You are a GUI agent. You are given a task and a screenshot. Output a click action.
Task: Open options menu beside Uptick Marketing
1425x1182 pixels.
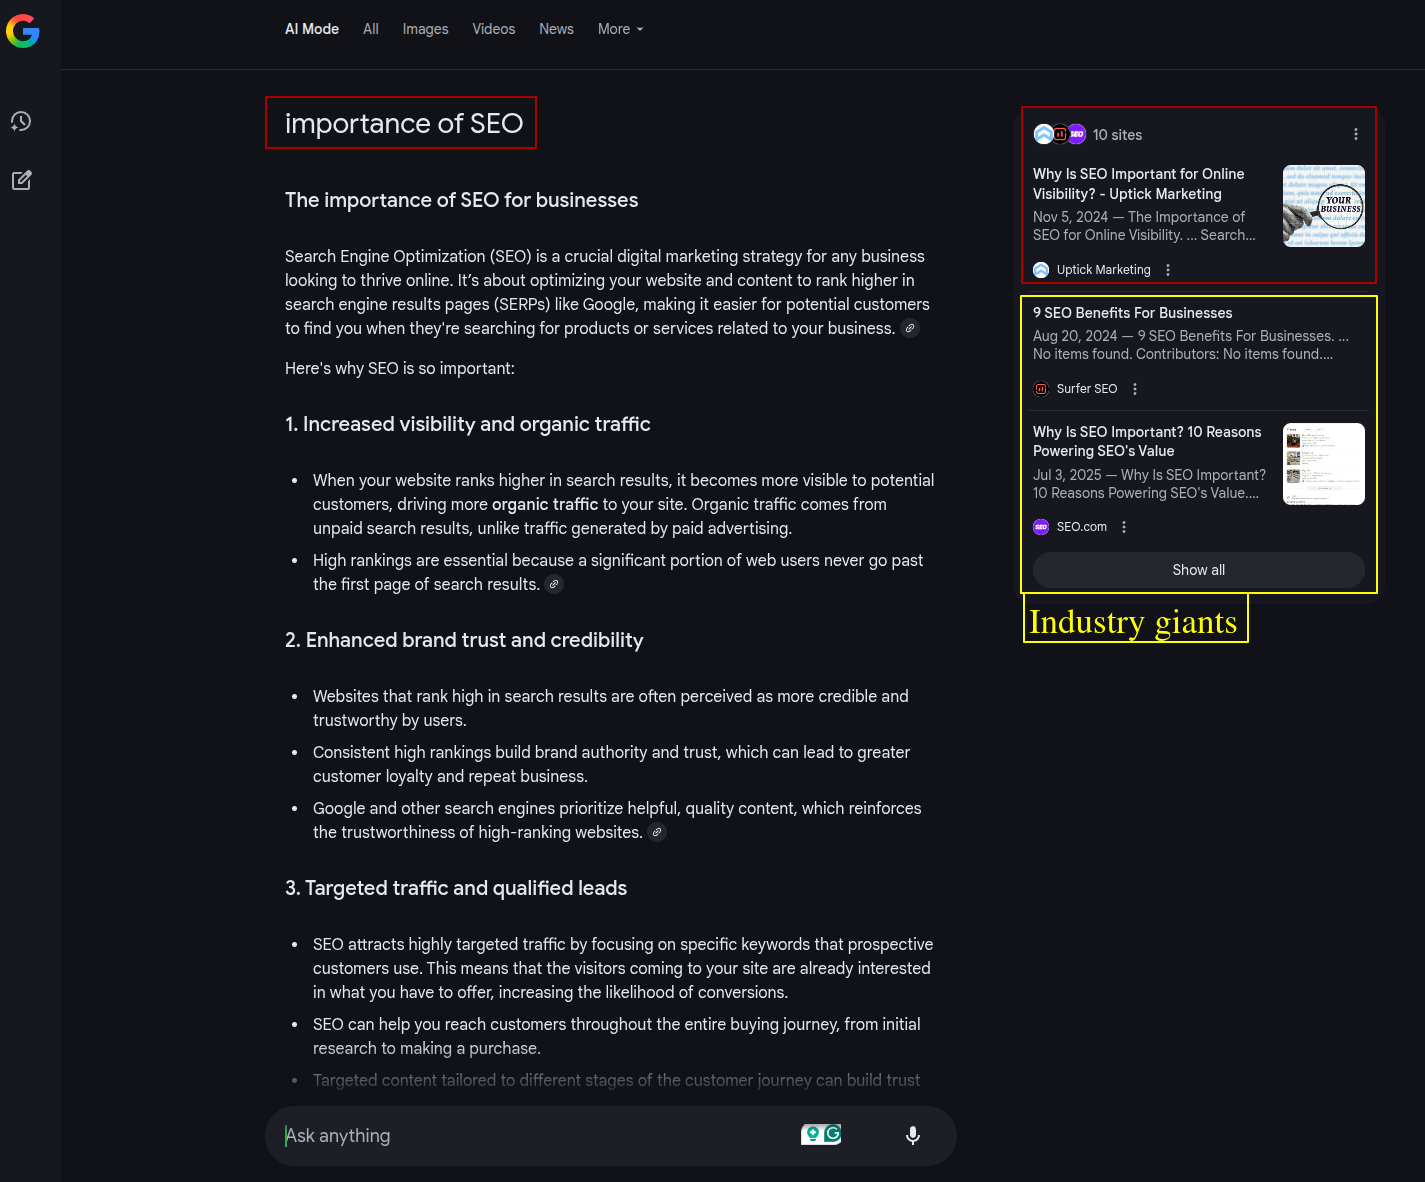coord(1167,270)
